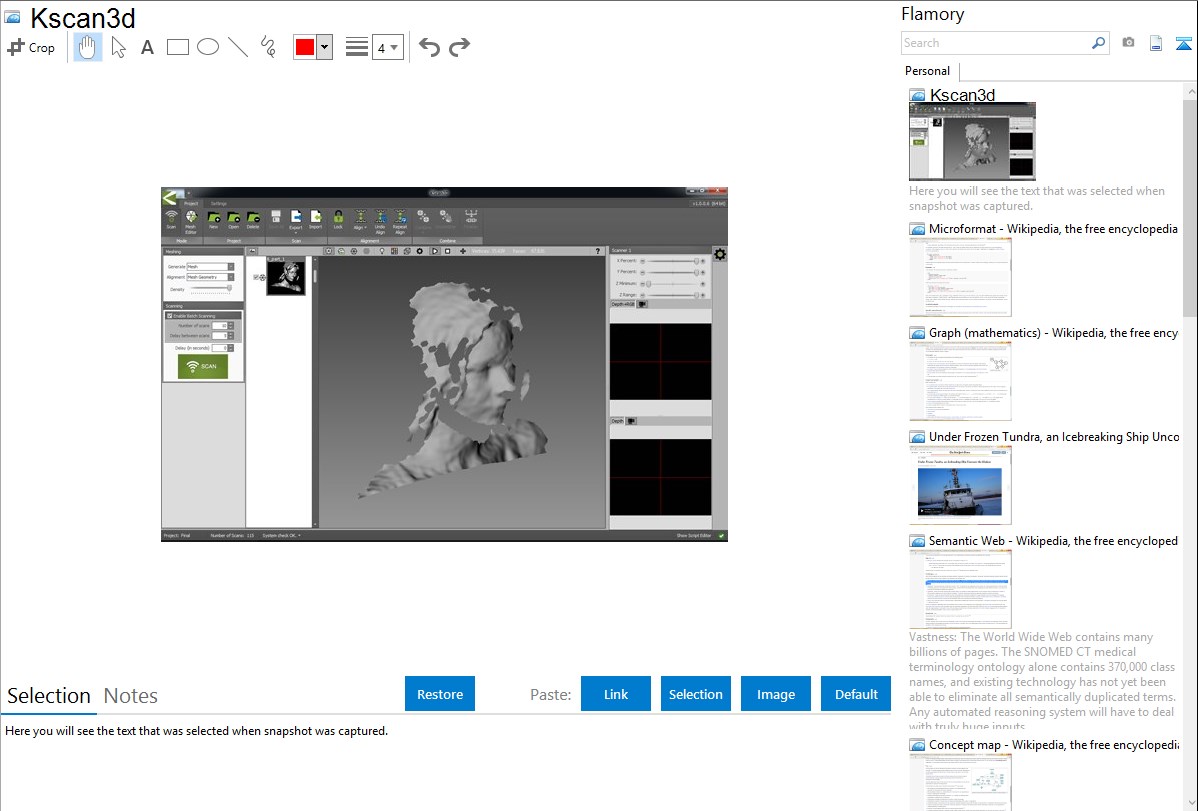The height and width of the screenshot is (811, 1198).
Task: Click the line thickness icon
Action: pyautogui.click(x=357, y=47)
